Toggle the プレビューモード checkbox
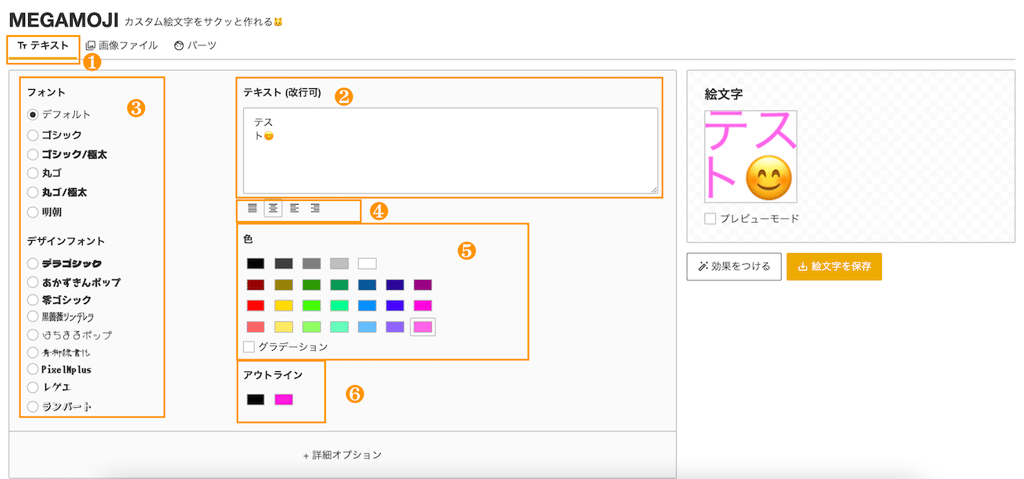The height and width of the screenshot is (479, 1024). click(710, 219)
